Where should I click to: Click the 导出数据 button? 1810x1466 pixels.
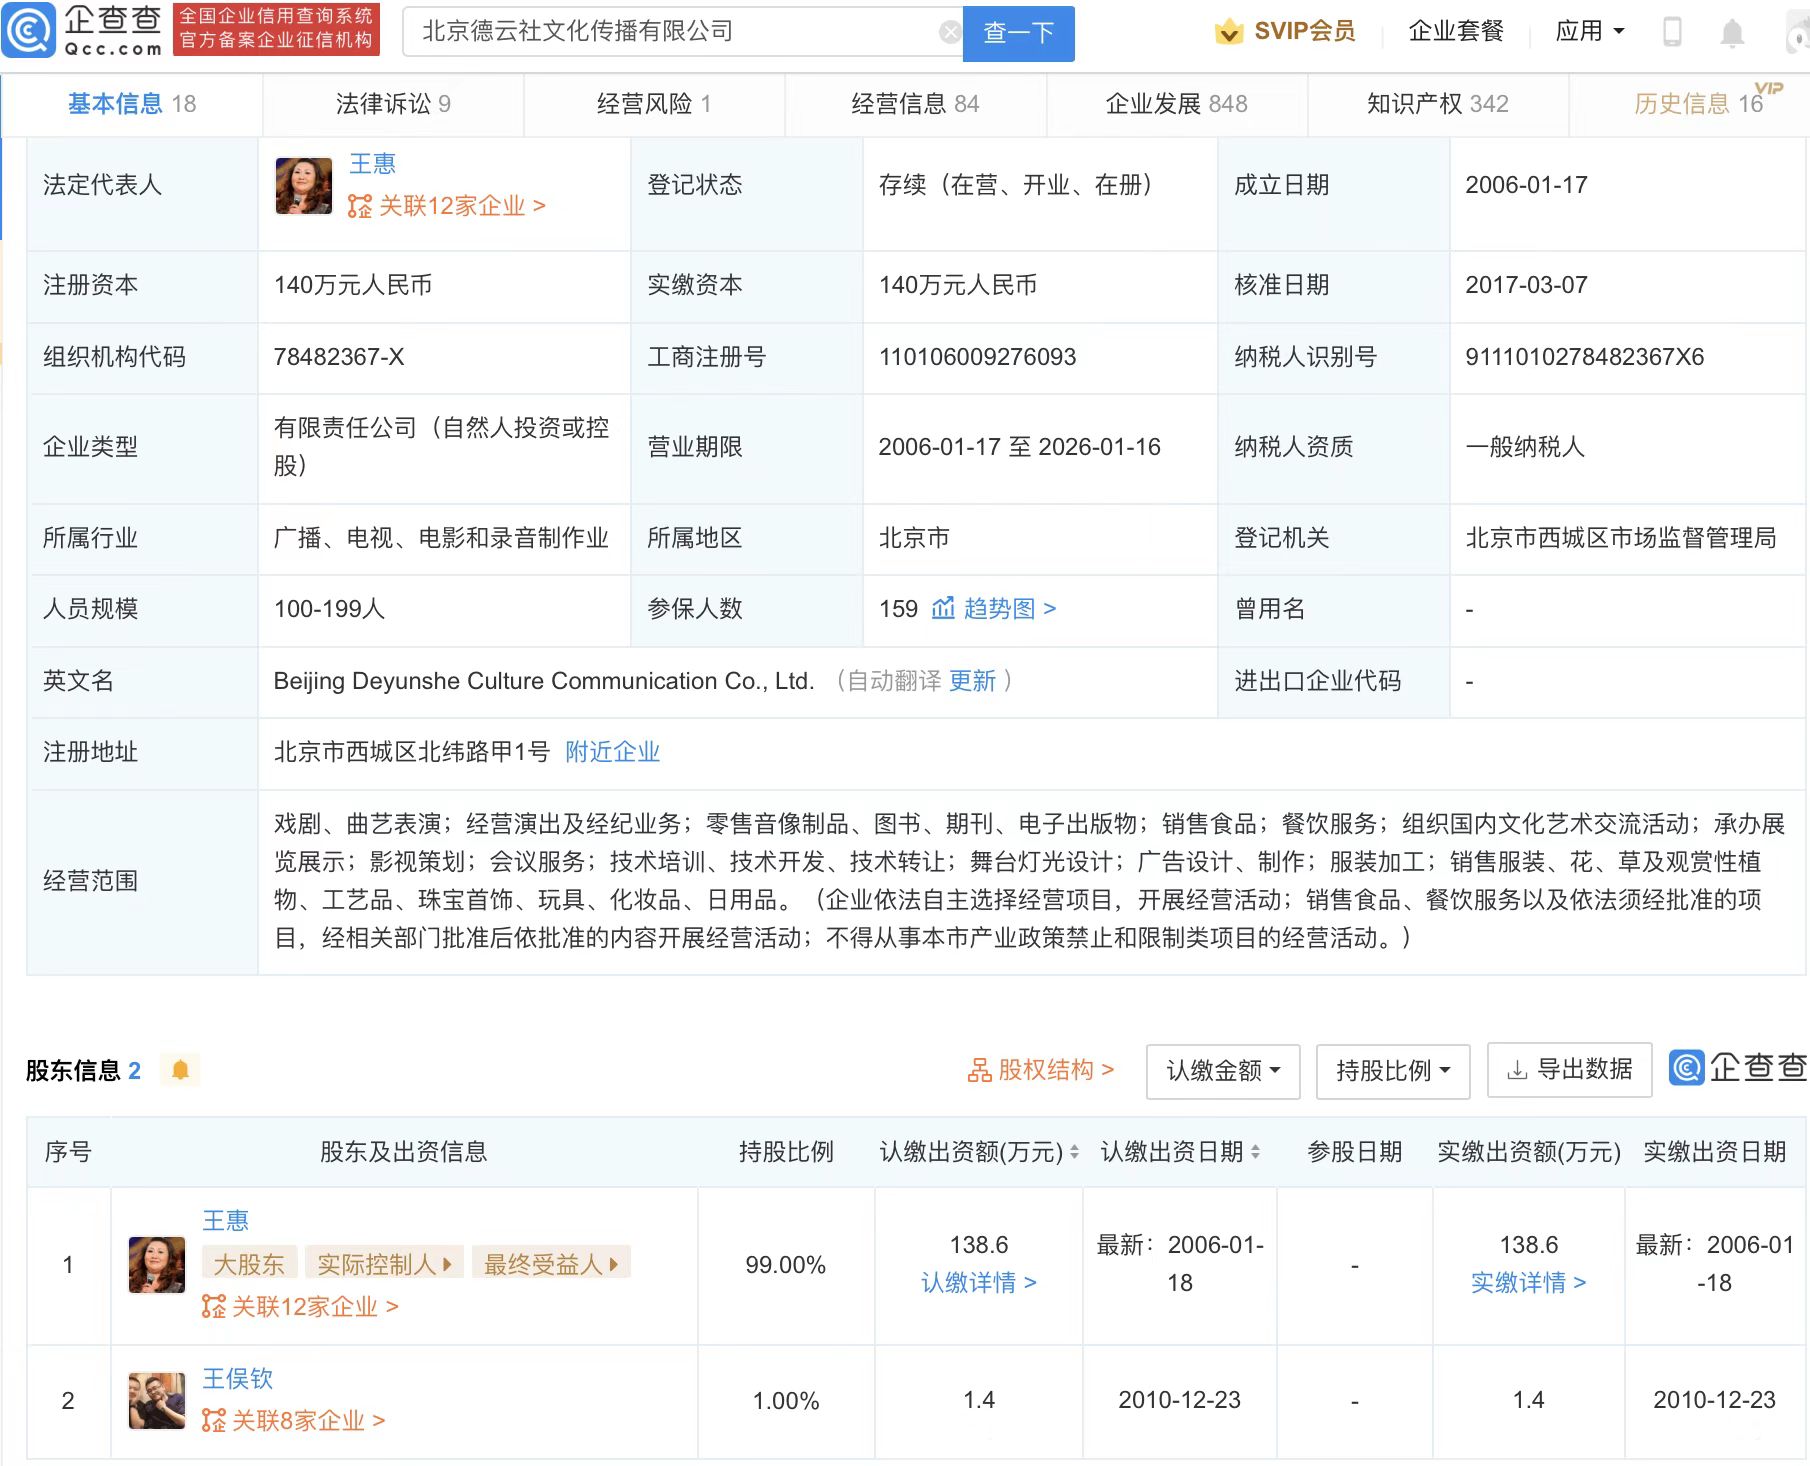[1569, 1070]
